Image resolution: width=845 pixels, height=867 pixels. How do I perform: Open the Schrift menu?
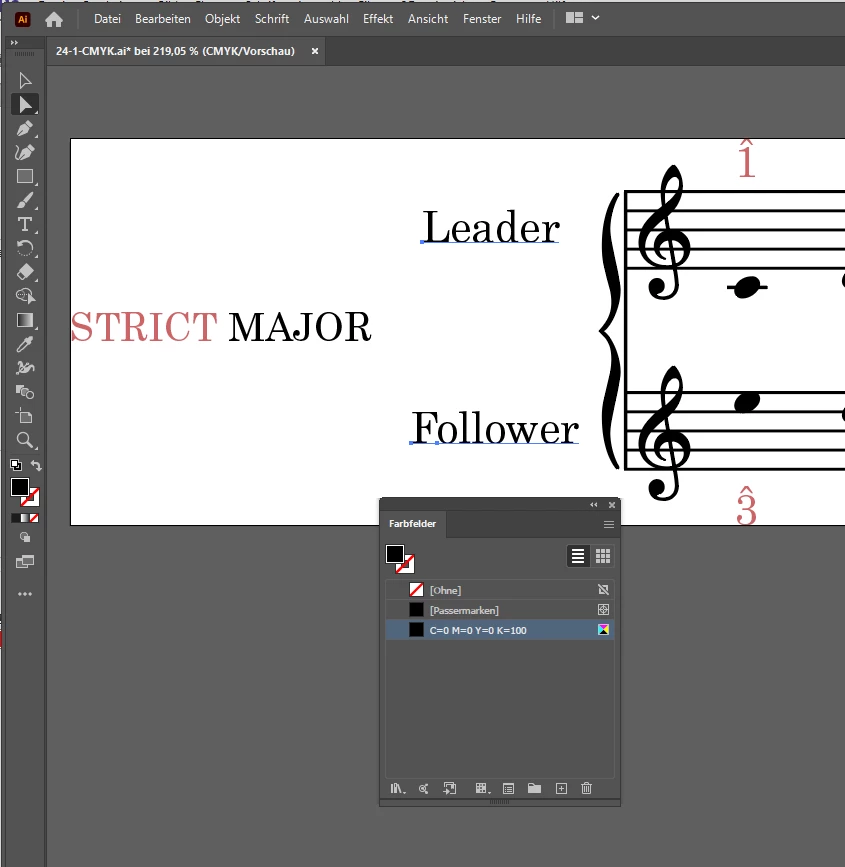pyautogui.click(x=272, y=19)
